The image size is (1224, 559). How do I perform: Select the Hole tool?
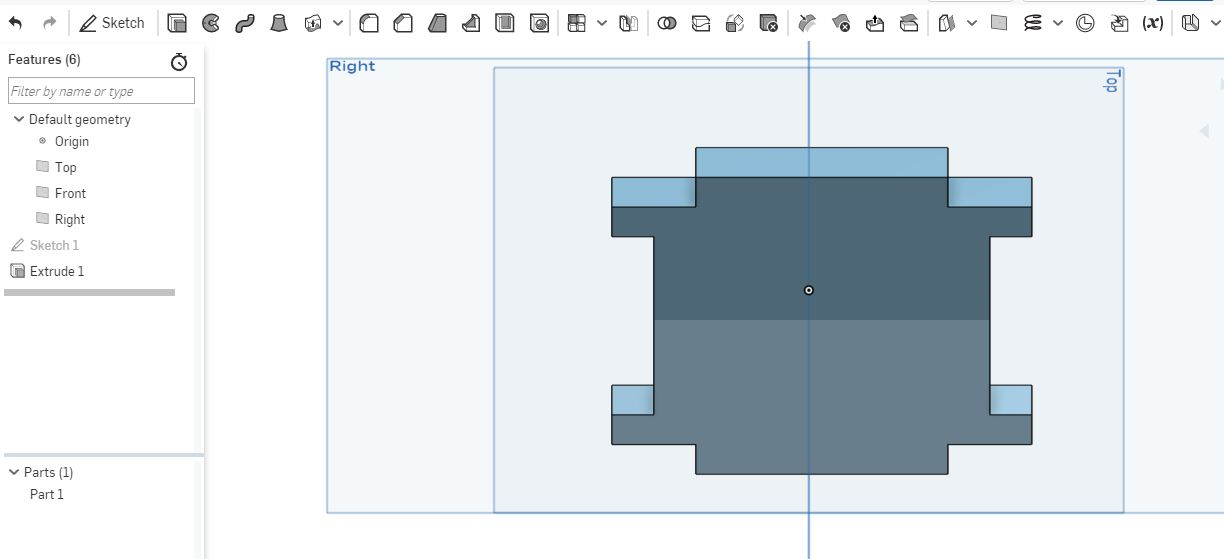point(539,23)
